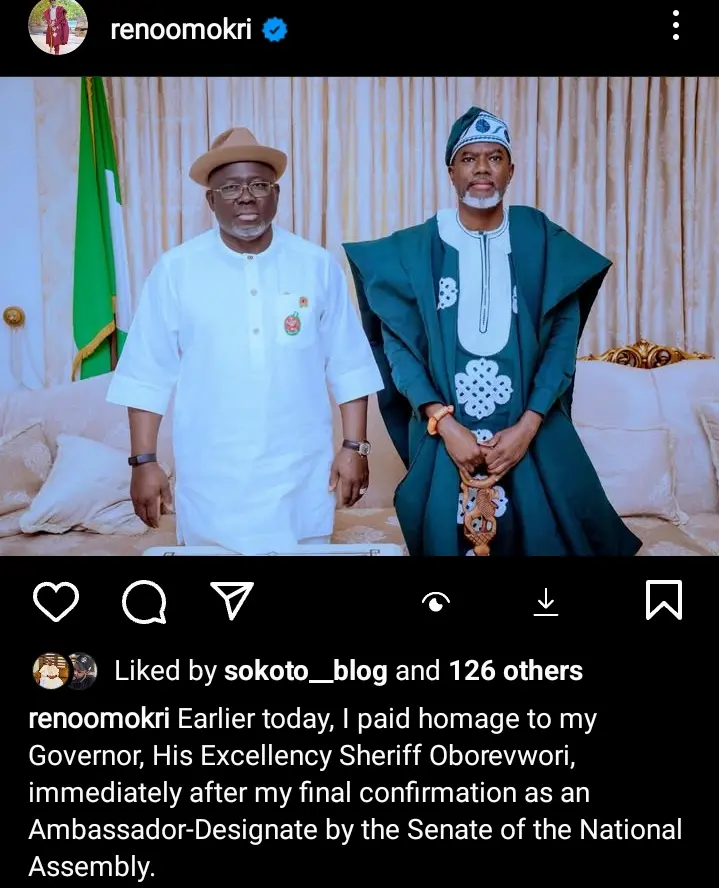Open comments with the speech bubble icon
This screenshot has height=888, width=719.
click(x=143, y=601)
